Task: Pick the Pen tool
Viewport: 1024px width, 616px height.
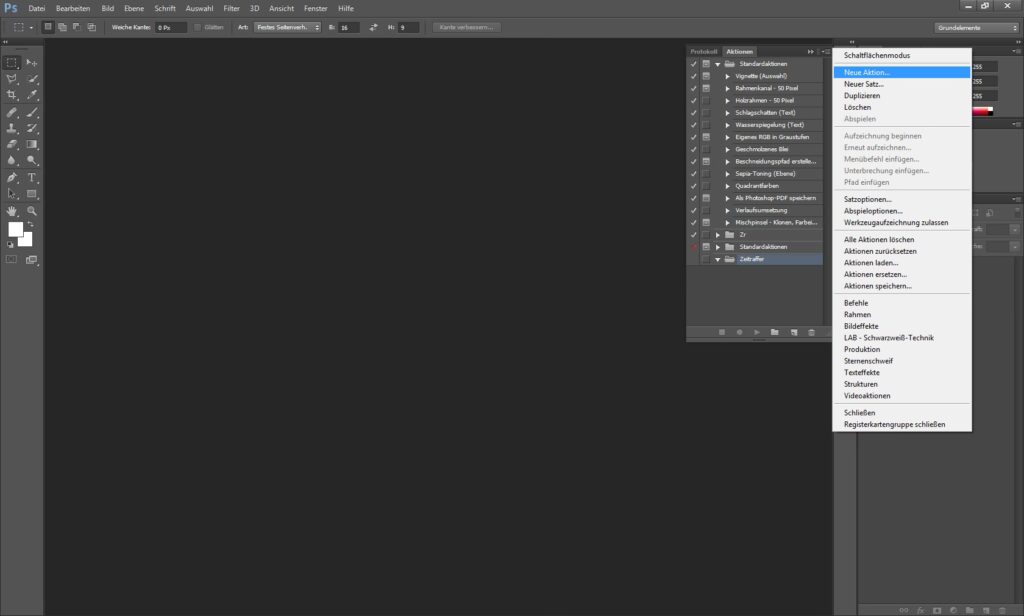Action: click(x=12, y=177)
